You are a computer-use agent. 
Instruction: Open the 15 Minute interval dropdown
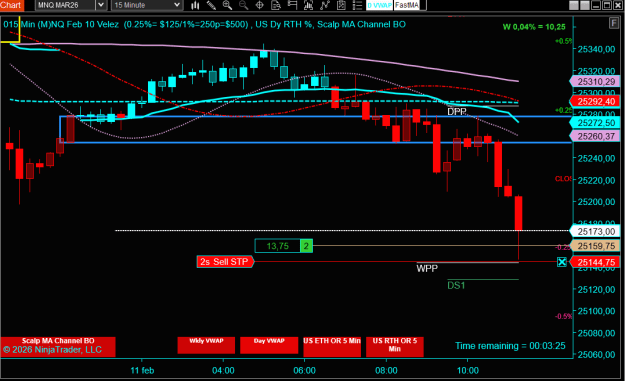147,5
